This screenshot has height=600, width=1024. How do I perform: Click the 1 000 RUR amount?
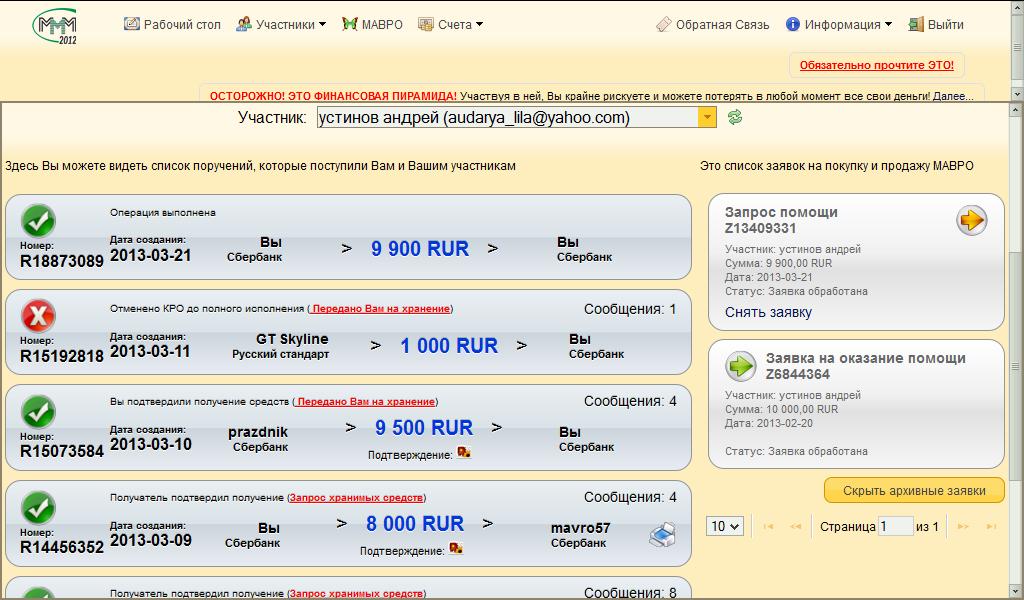(x=449, y=345)
